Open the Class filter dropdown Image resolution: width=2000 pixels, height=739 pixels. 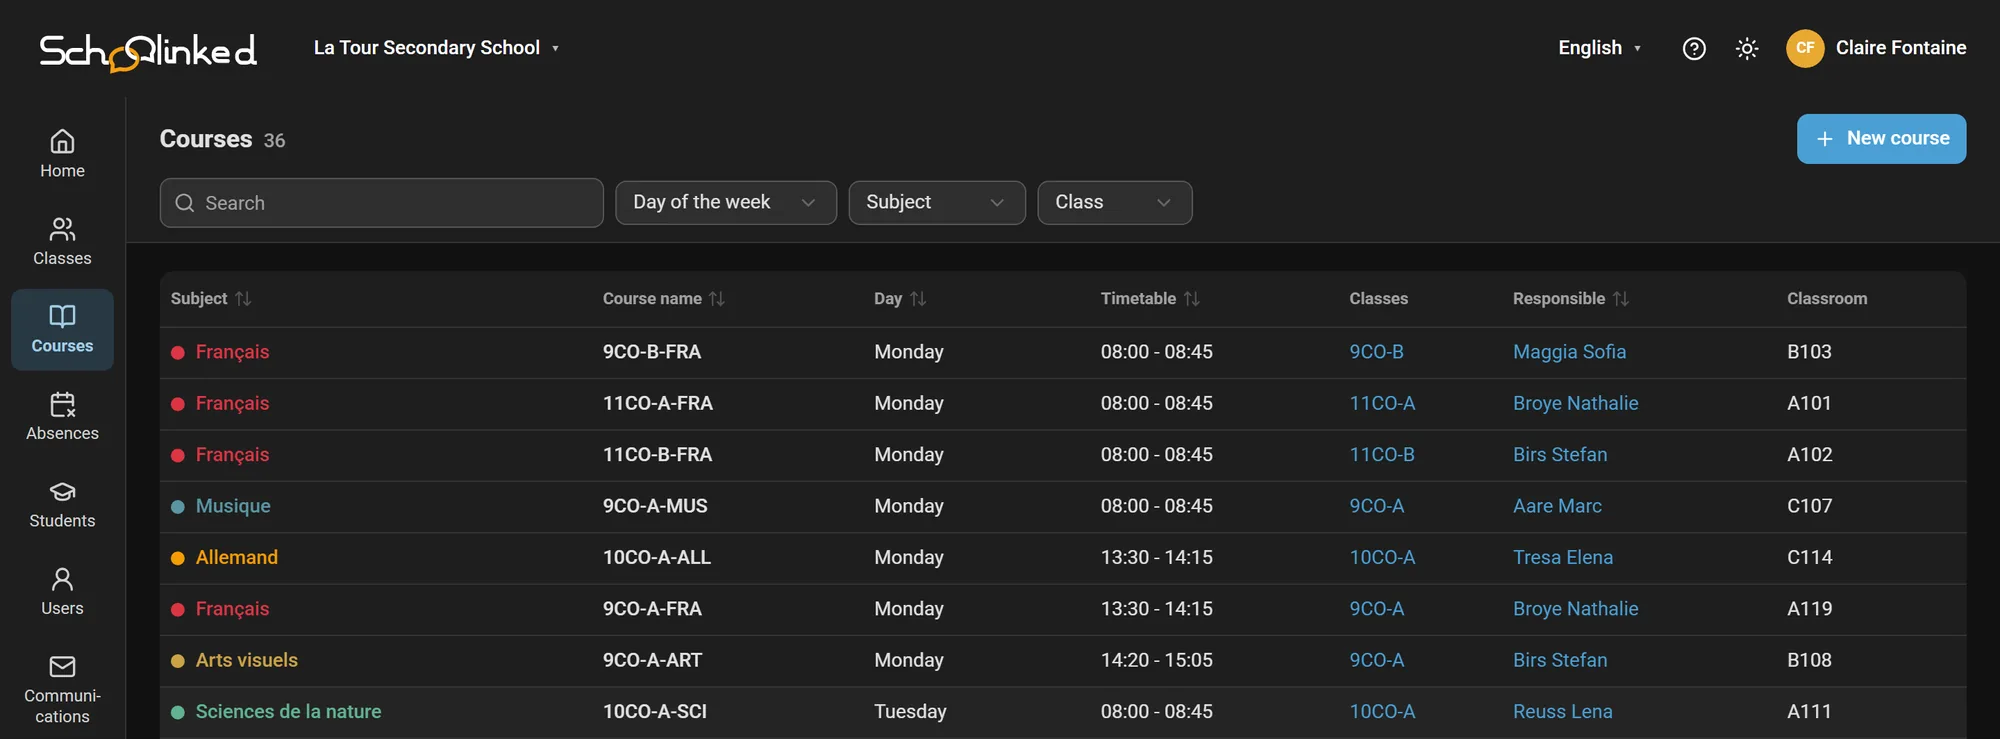tap(1115, 203)
